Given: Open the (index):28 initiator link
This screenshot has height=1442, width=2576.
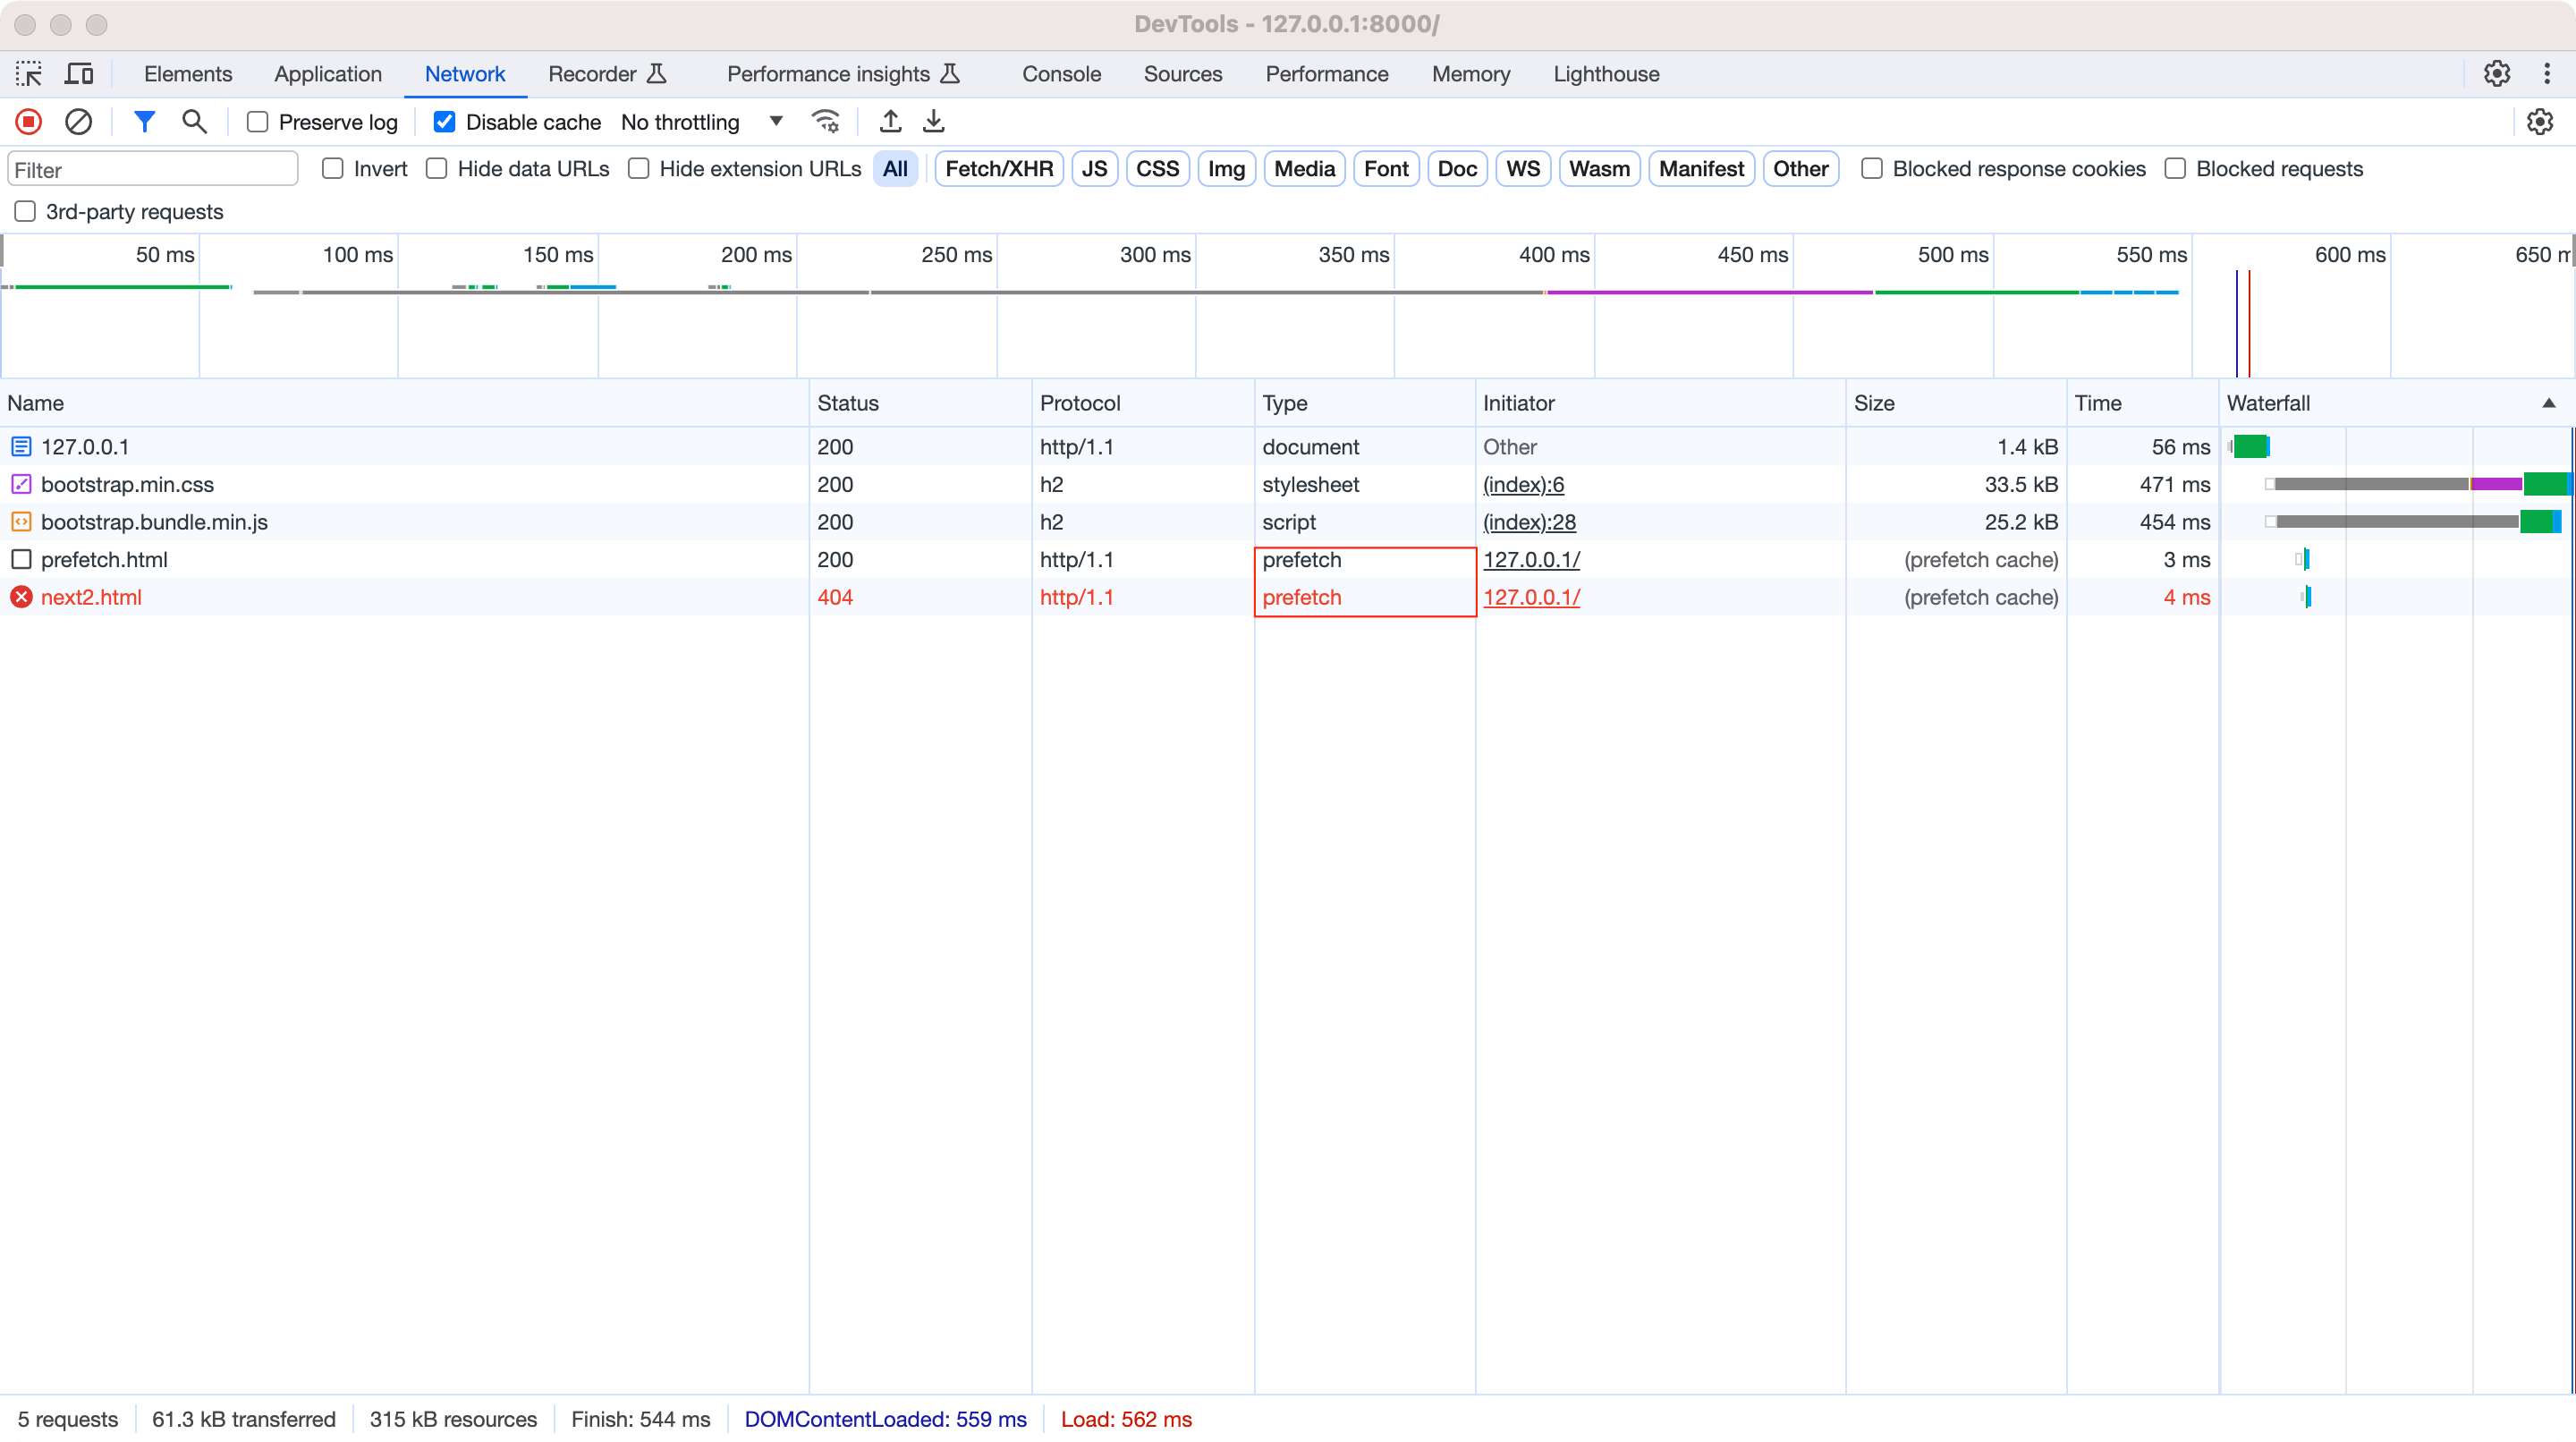Looking at the screenshot, I should [1529, 522].
